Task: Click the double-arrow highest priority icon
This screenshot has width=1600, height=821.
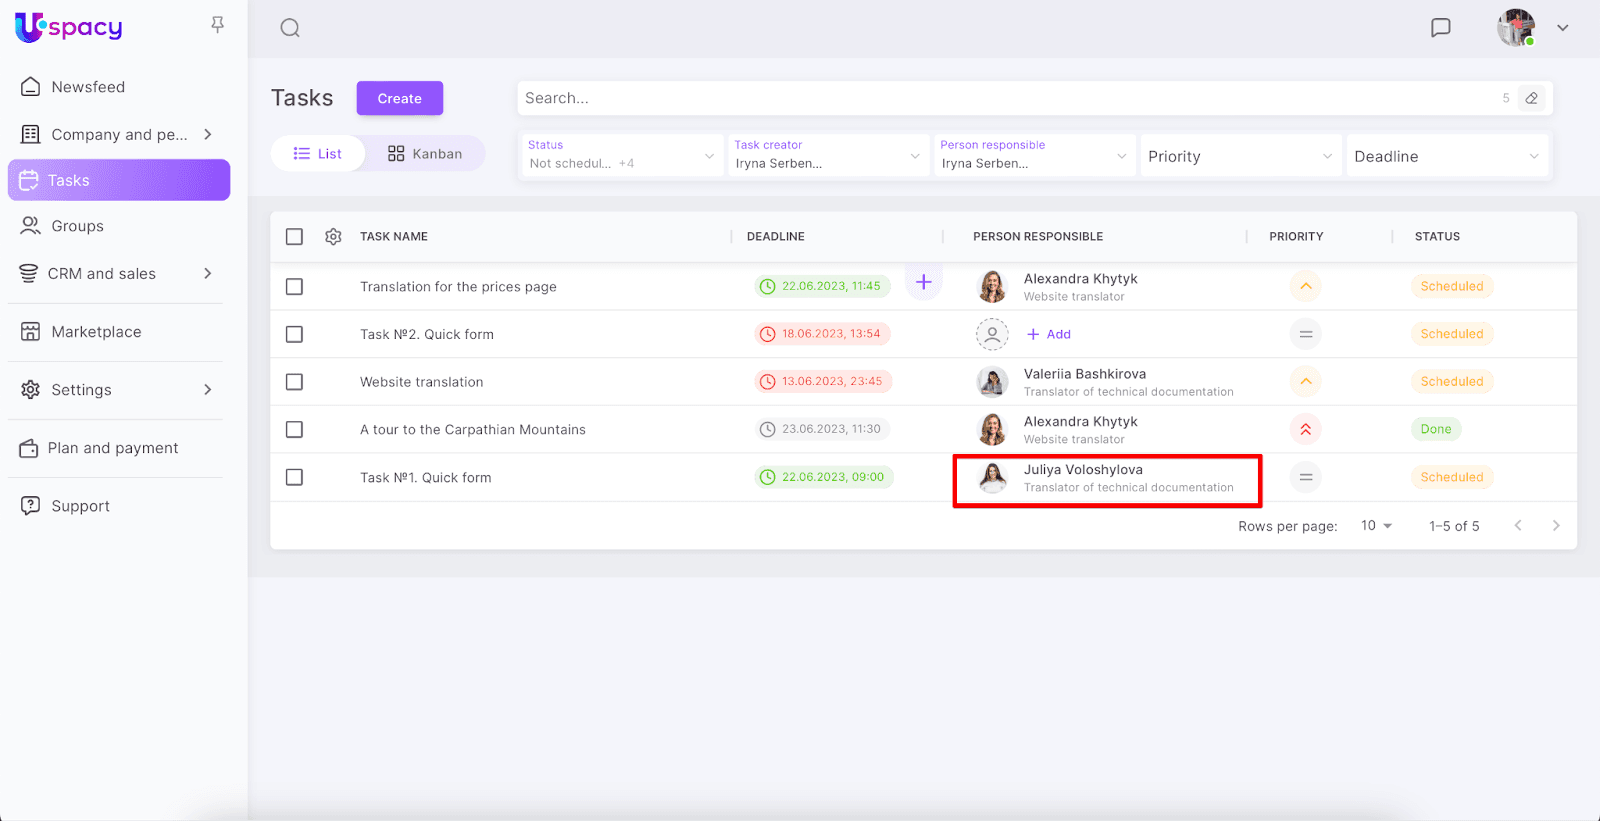Action: click(x=1305, y=430)
